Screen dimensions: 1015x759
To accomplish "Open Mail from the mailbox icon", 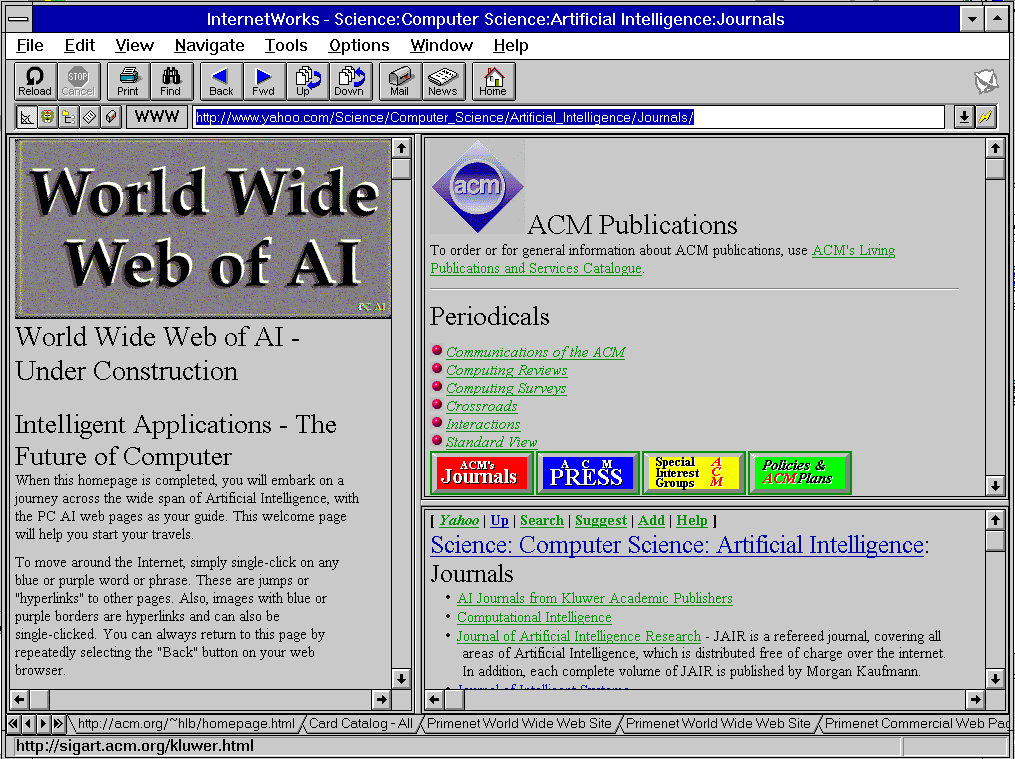I will coord(399,81).
